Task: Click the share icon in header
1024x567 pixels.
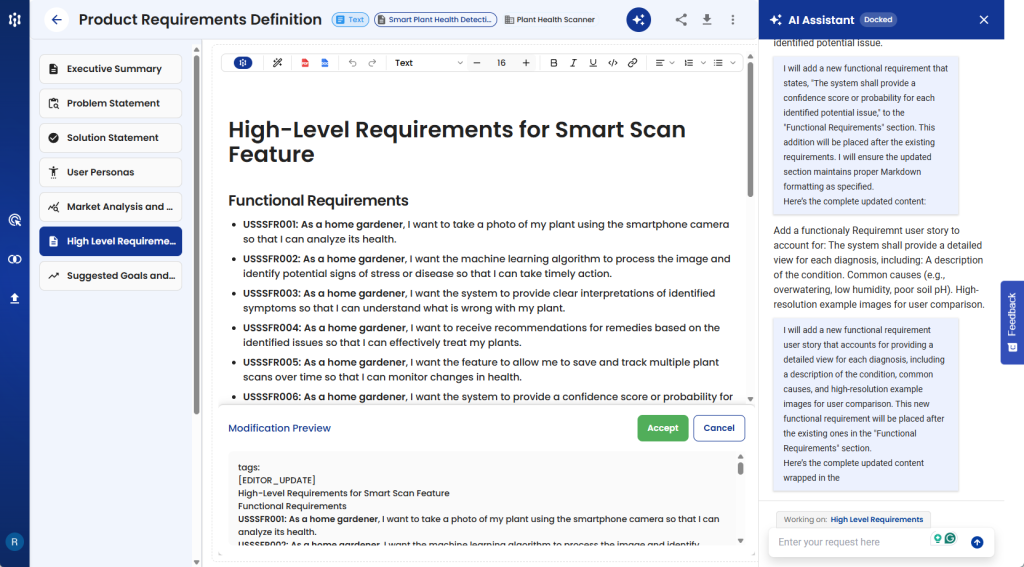Action: click(x=681, y=19)
